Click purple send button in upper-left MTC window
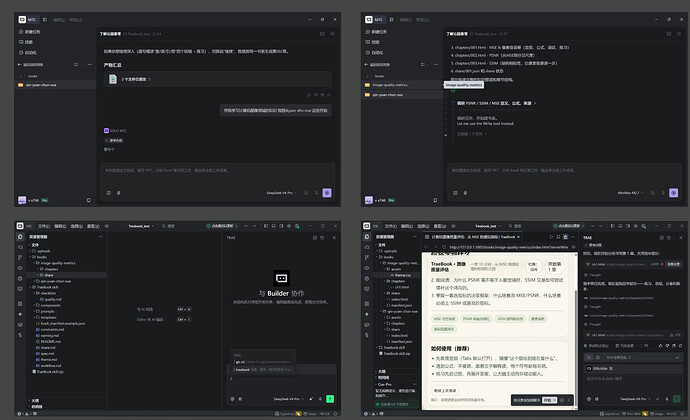The height and width of the screenshot is (420, 690). pyautogui.click(x=327, y=192)
